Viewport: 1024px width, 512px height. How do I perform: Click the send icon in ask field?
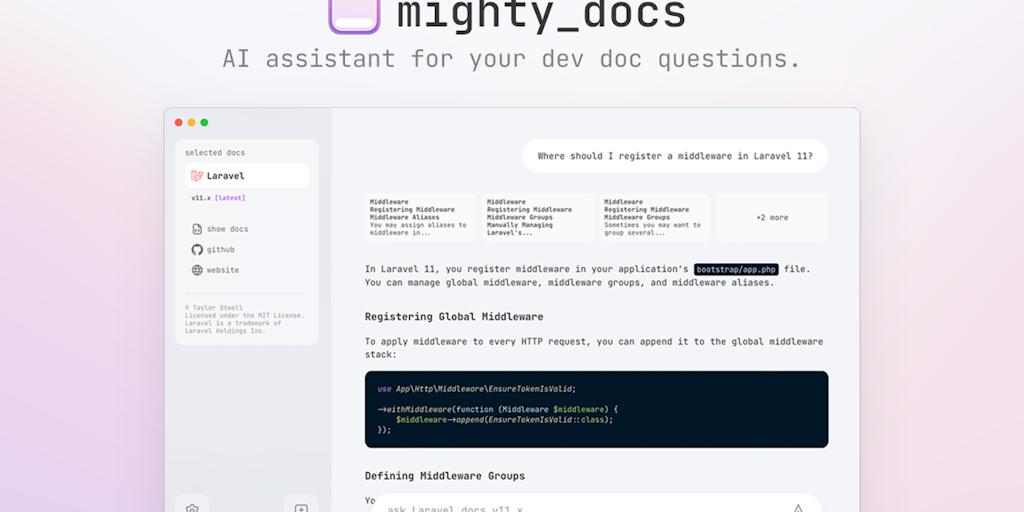pos(798,508)
